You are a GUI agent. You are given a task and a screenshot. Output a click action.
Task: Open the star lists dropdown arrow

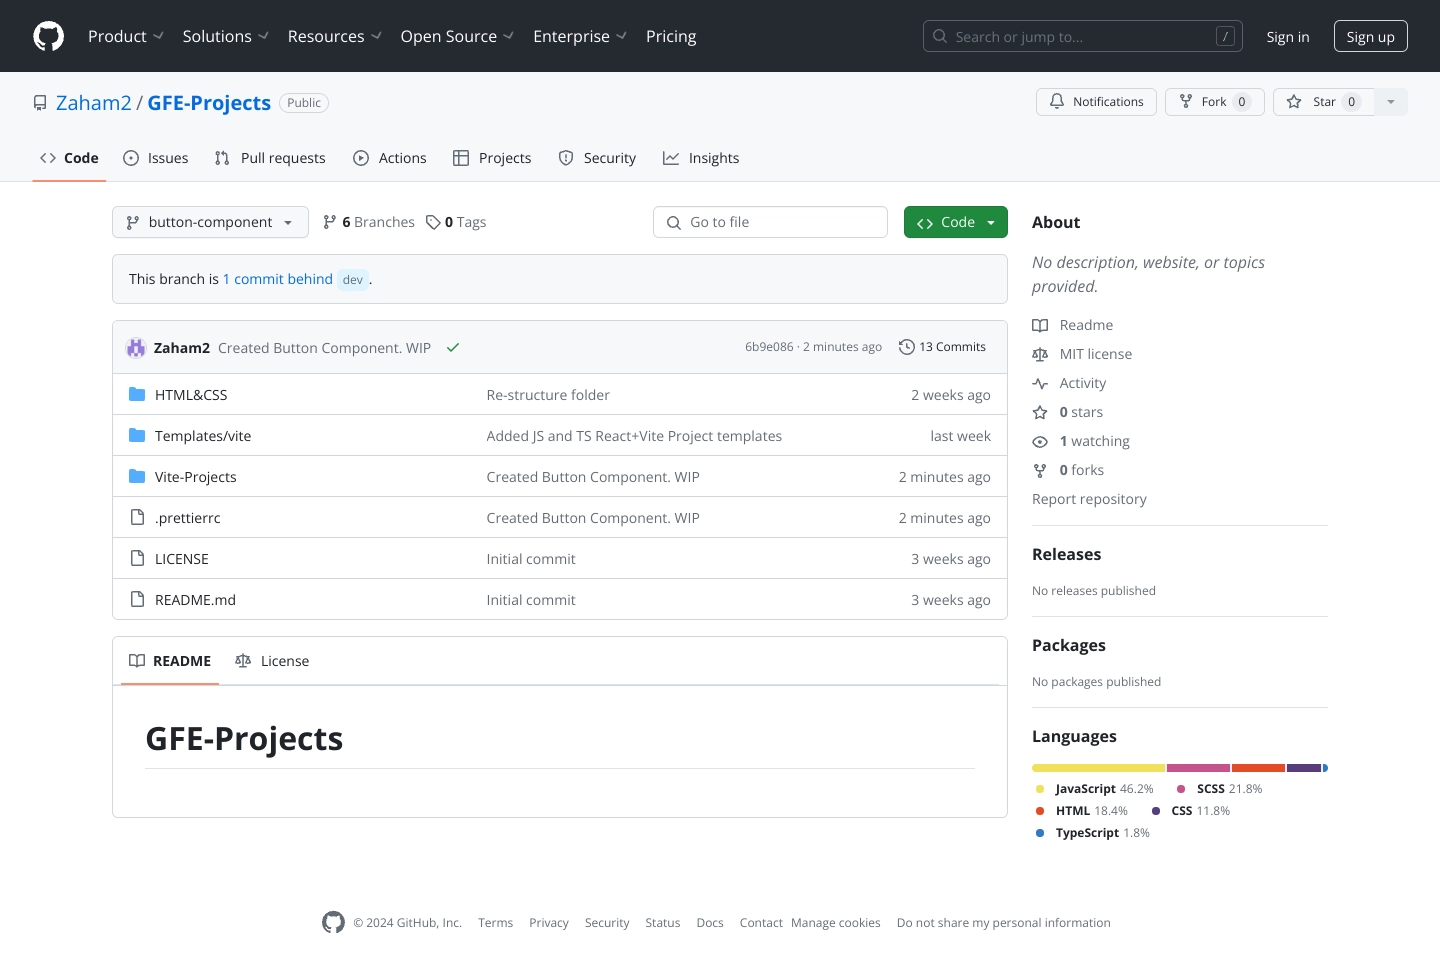coord(1391,102)
